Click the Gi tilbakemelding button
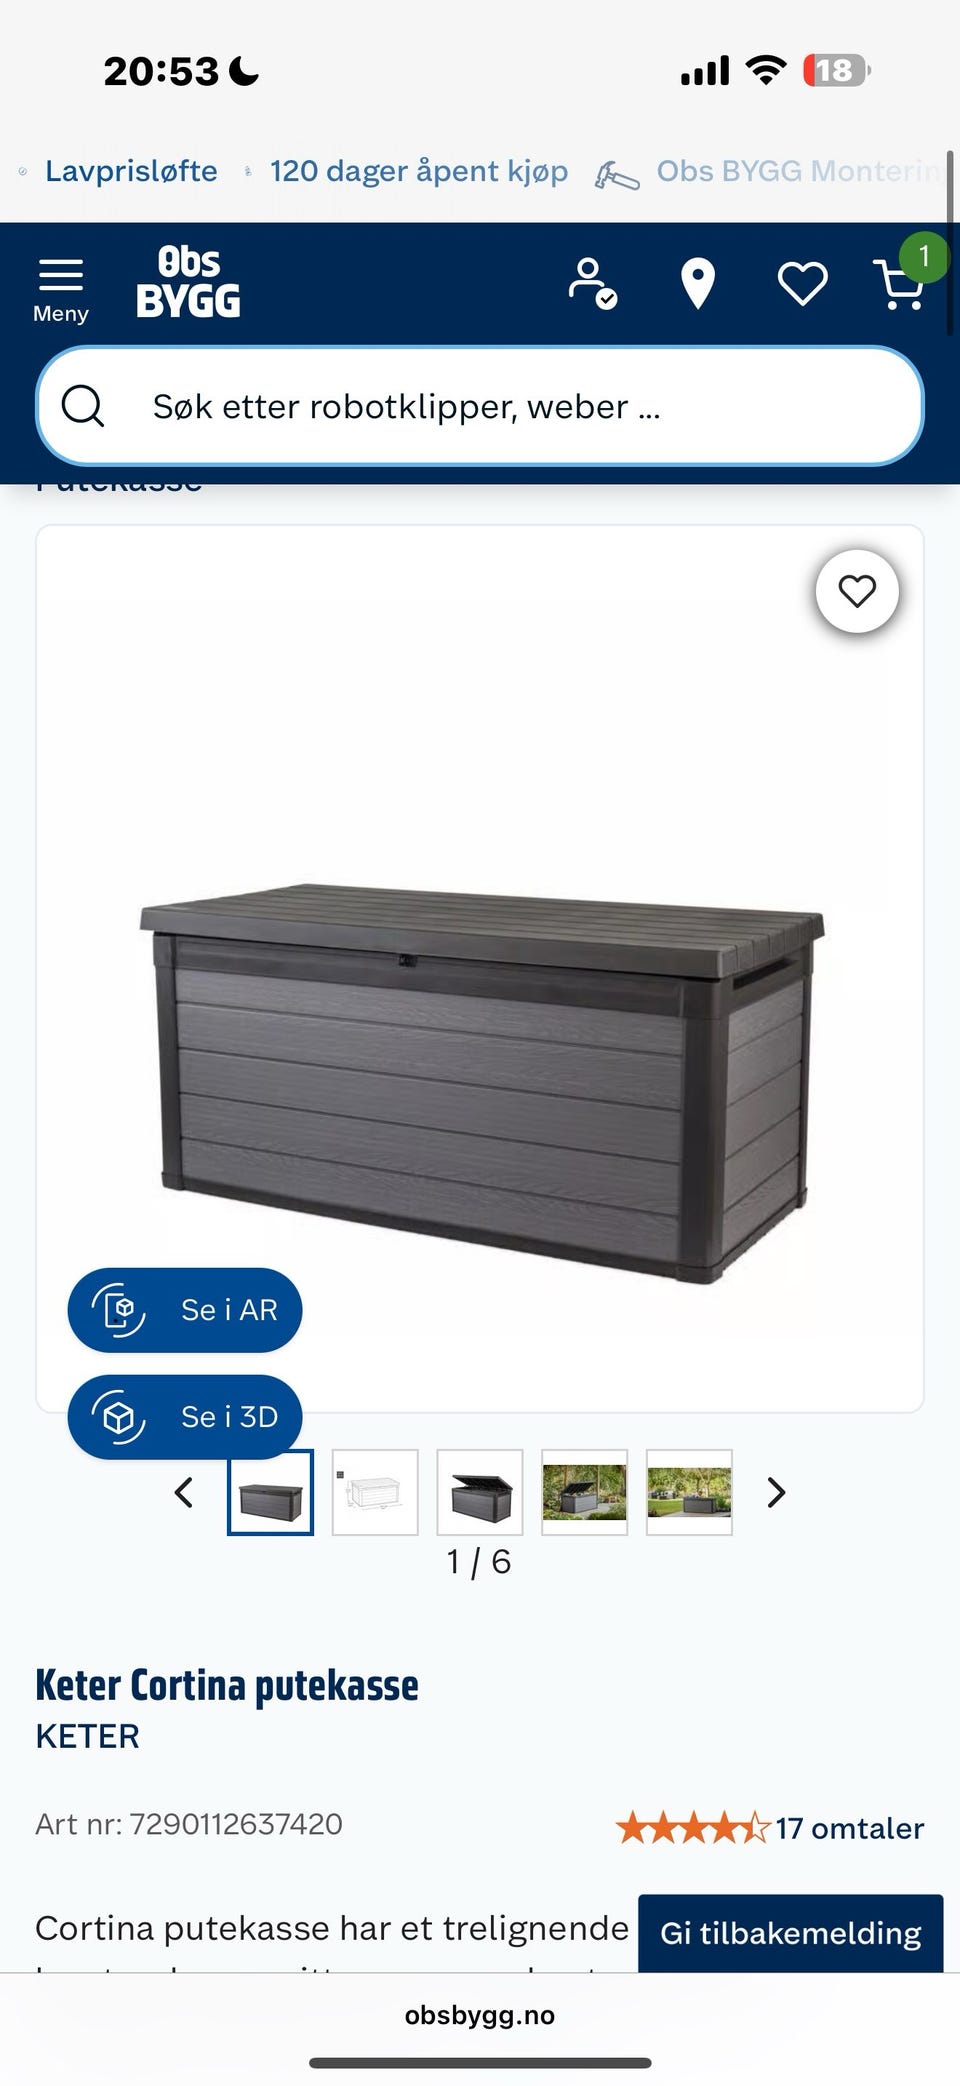The height and width of the screenshot is (2086, 960). [x=791, y=1933]
